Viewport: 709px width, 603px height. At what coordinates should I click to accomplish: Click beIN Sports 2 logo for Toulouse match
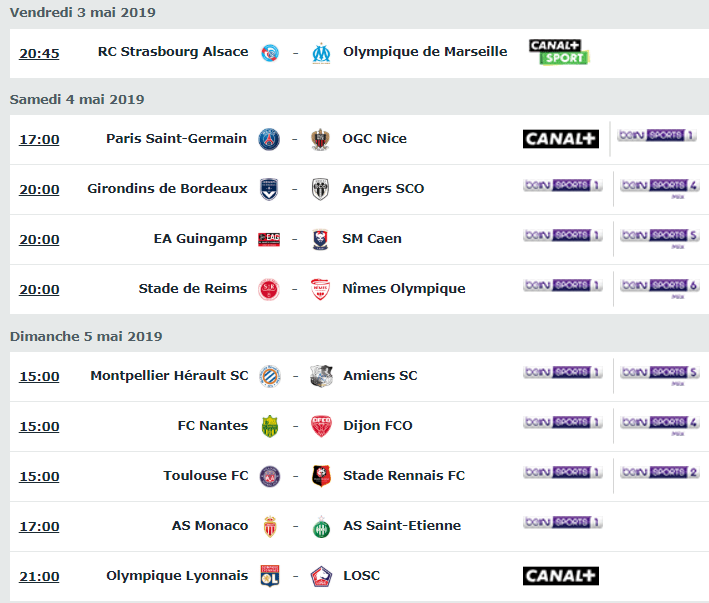(660, 472)
